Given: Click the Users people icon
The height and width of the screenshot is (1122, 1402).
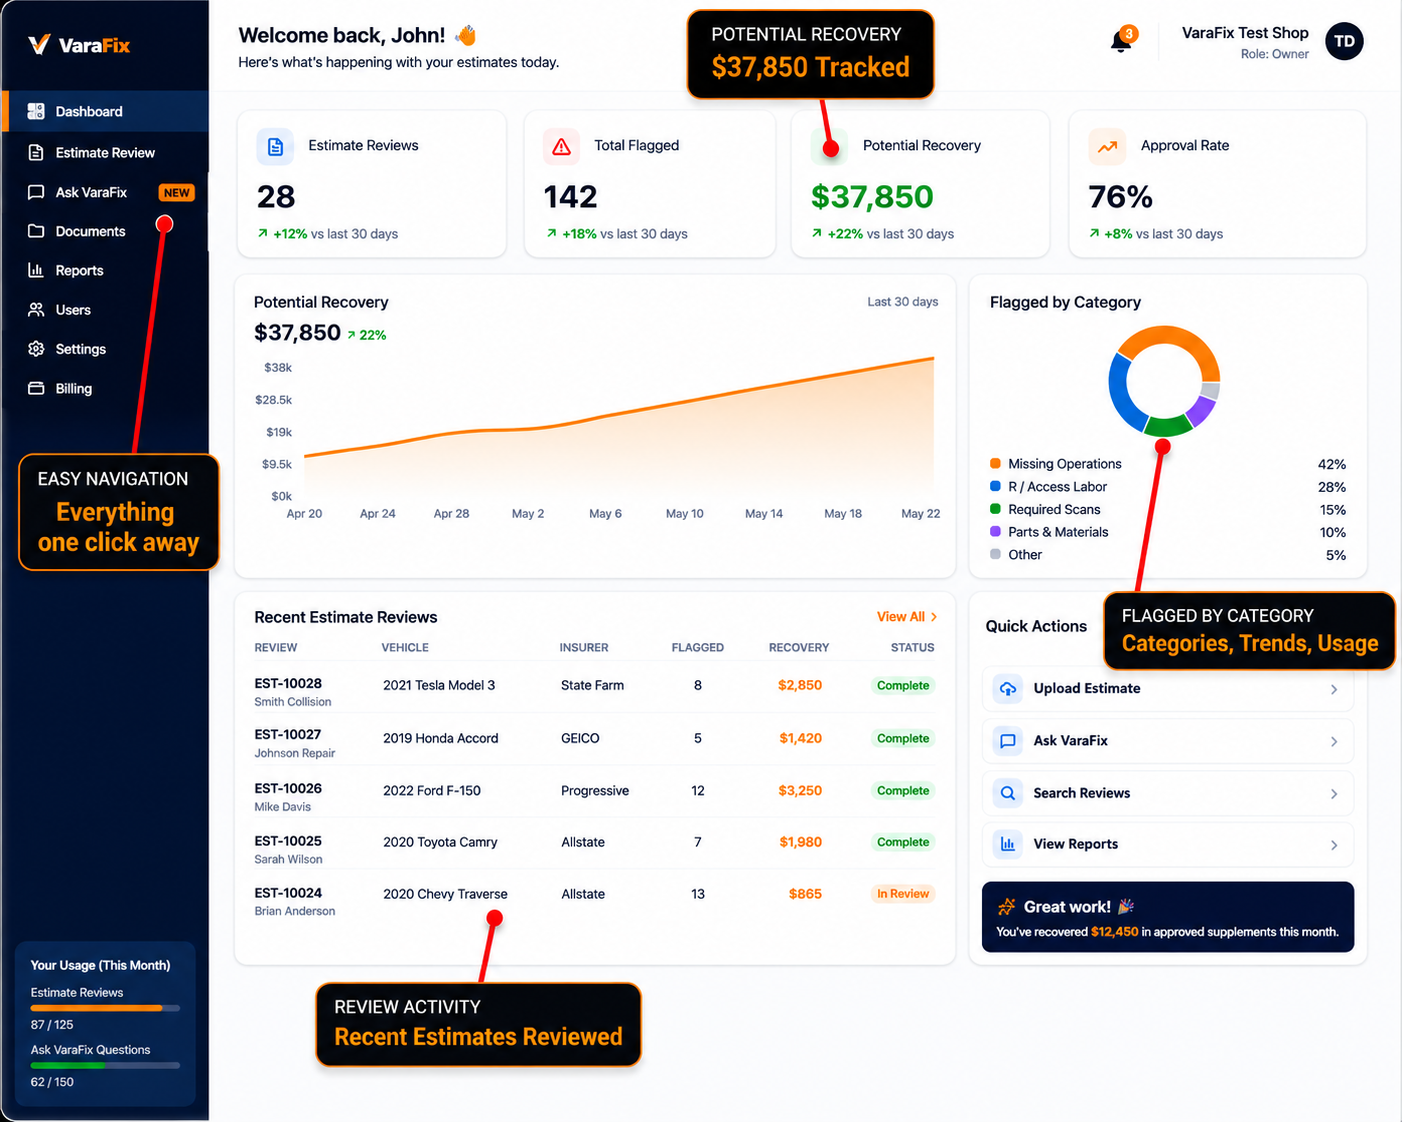Looking at the screenshot, I should pos(36,310).
